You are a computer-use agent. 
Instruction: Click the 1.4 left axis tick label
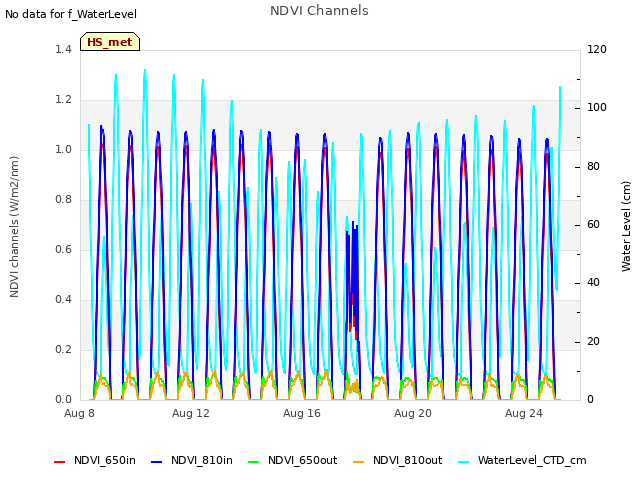[63, 49]
